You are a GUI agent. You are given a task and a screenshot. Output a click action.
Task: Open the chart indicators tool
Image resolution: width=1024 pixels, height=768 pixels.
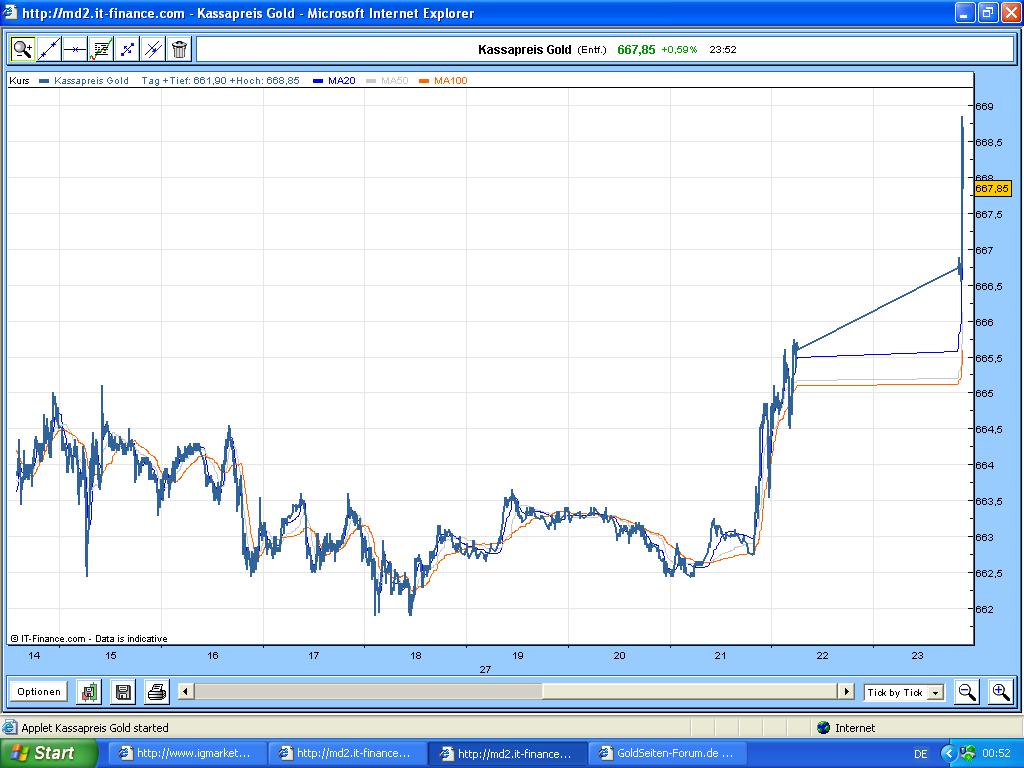tap(101, 49)
